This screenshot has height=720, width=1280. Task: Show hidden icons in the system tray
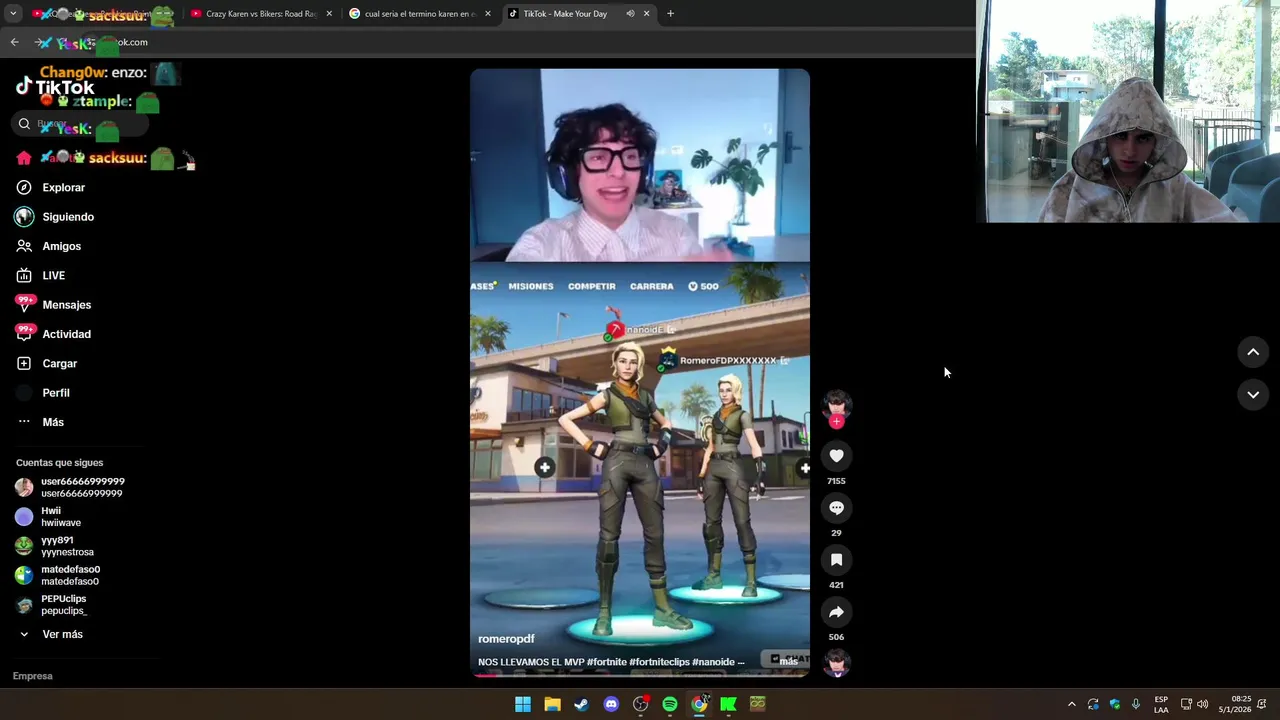coord(1071,704)
